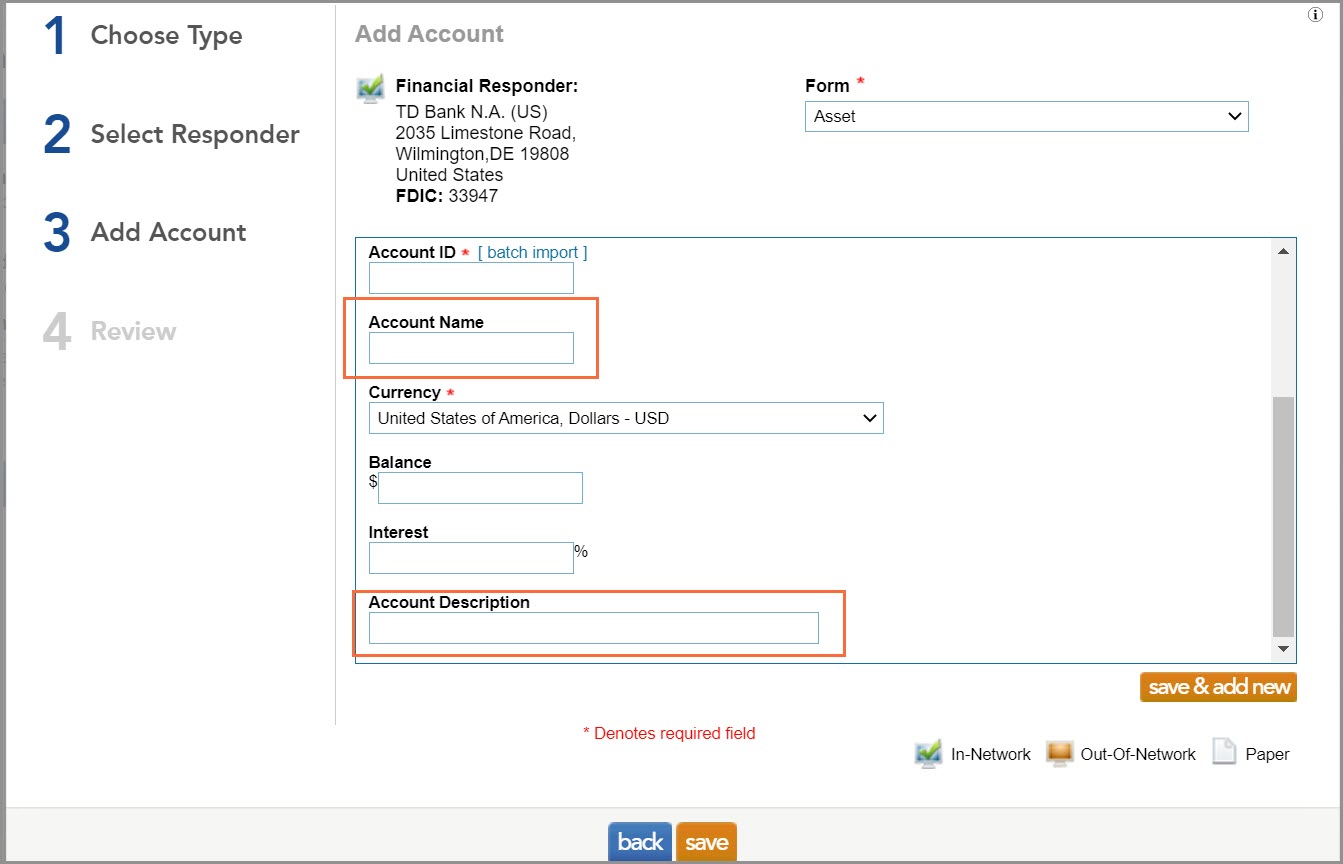
Task: Click the info icon in top-right corner
Action: coord(1315,14)
